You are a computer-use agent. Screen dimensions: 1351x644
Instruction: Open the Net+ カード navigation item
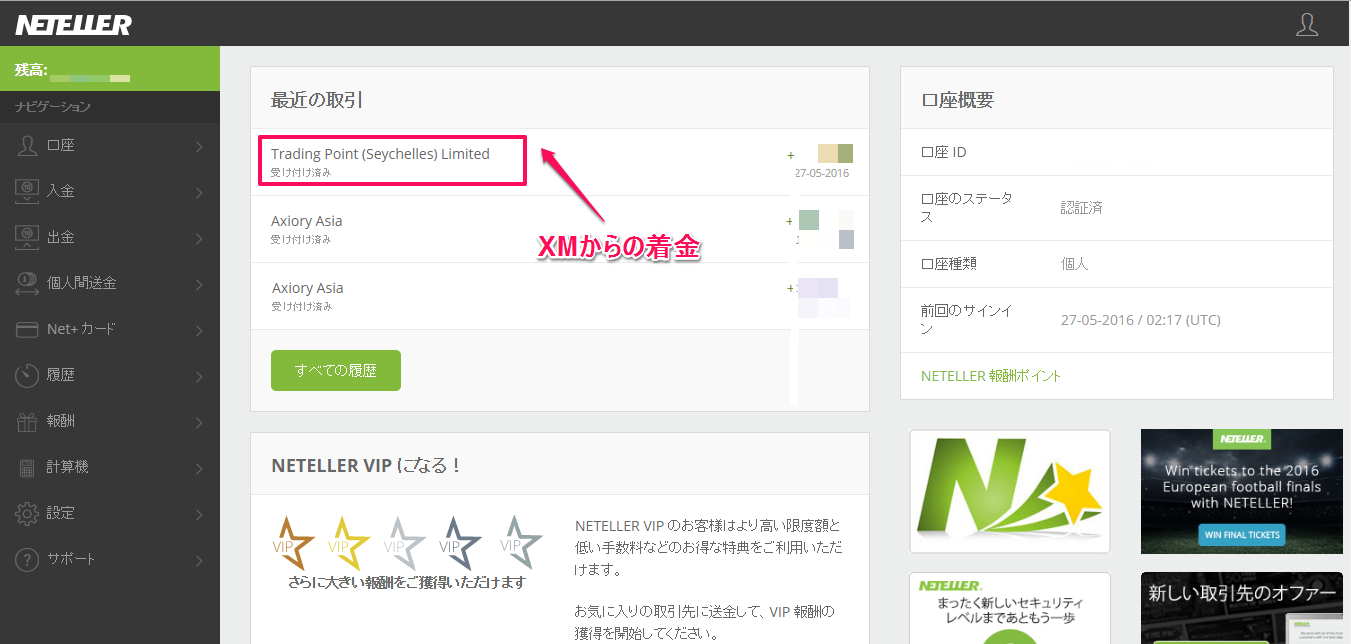click(x=110, y=329)
